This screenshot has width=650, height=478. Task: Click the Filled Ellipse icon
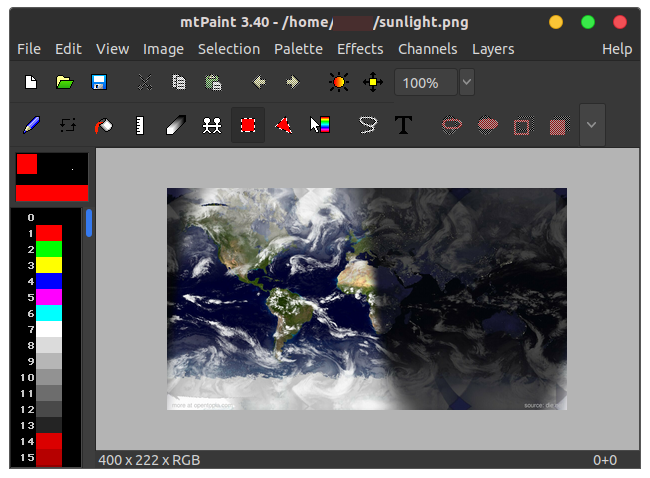[488, 125]
